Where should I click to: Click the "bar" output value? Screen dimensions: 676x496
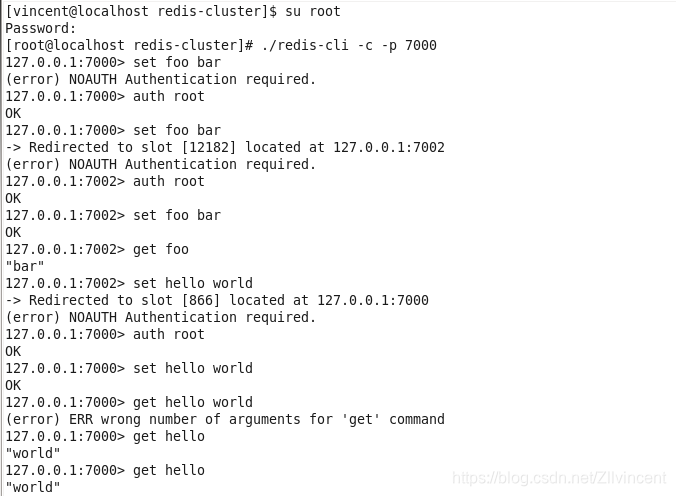[x=25, y=266]
